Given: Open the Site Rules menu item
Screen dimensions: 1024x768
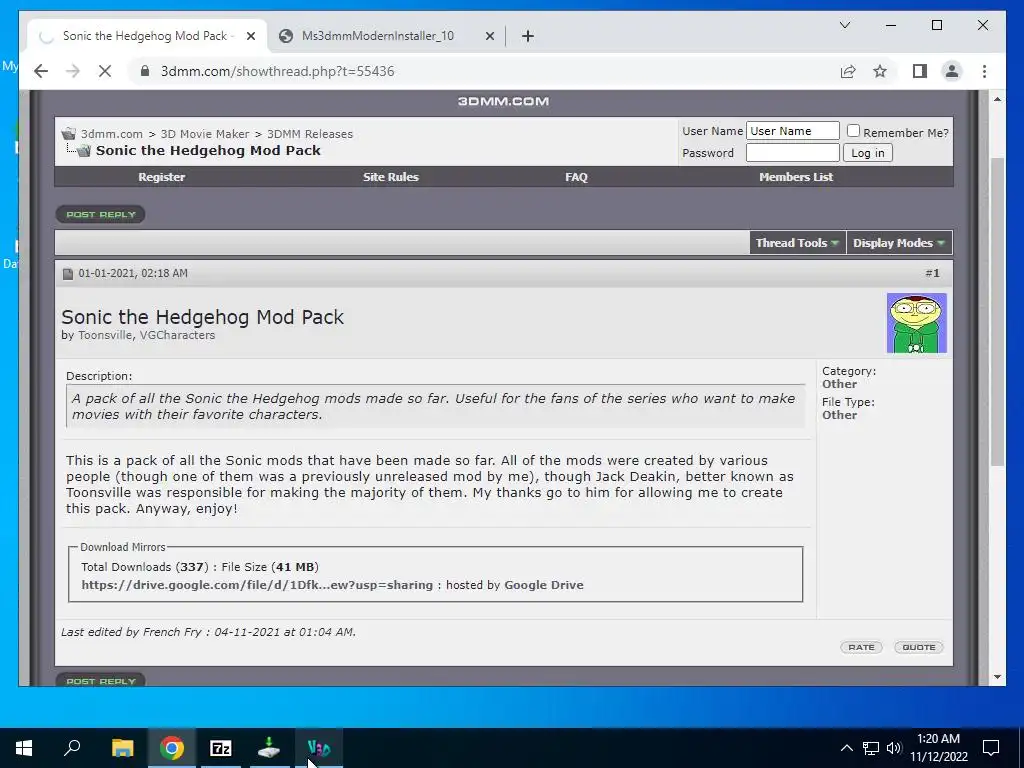Looking at the screenshot, I should pyautogui.click(x=391, y=177).
